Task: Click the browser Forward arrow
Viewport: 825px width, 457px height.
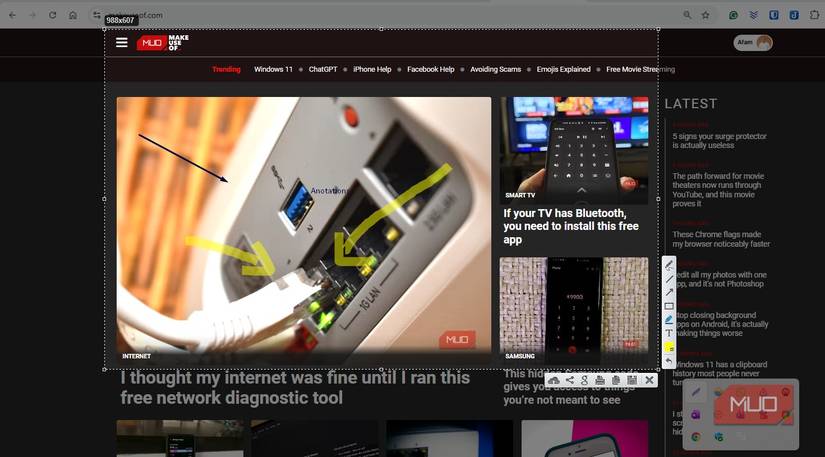Action: (x=33, y=15)
